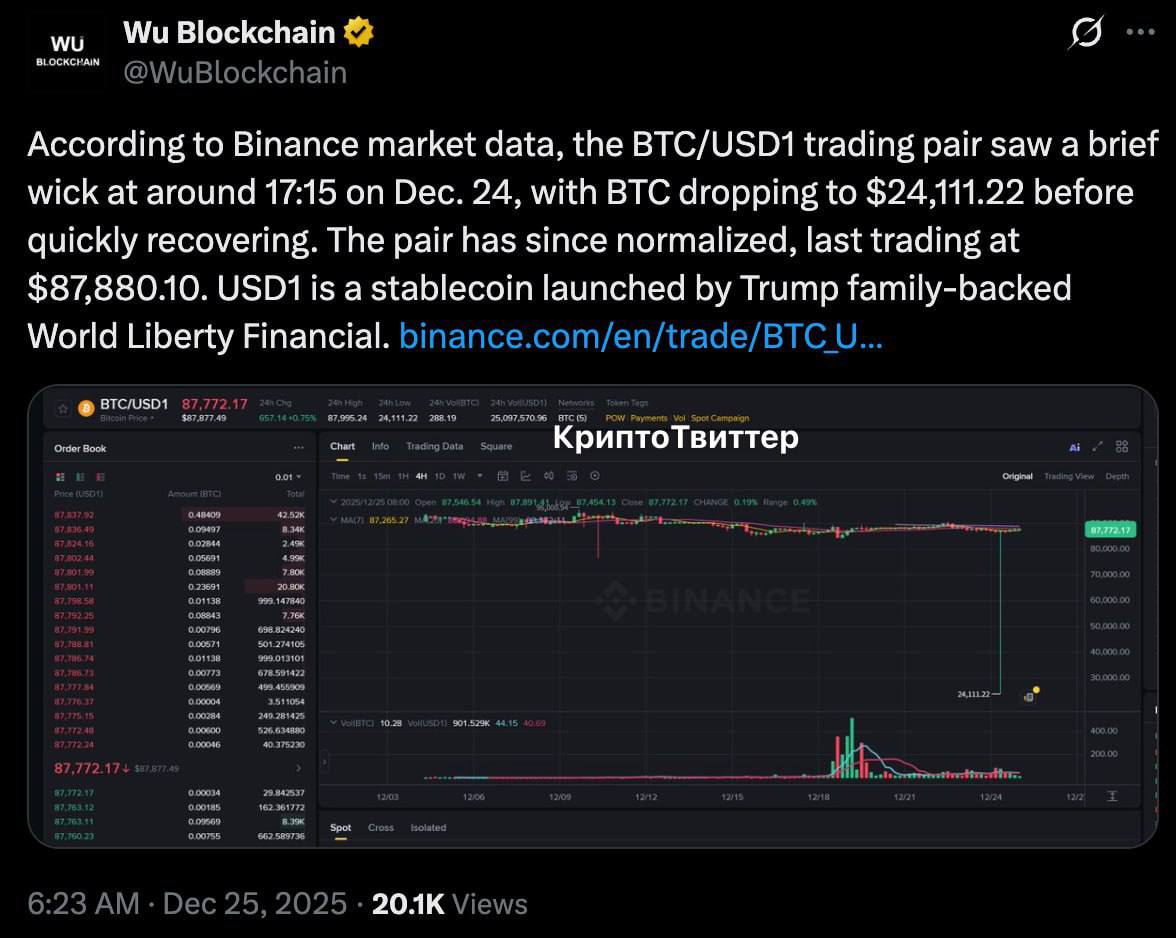The width and height of the screenshot is (1176, 938).
Task: Switch order book to sell orders only
Action: [x=99, y=477]
